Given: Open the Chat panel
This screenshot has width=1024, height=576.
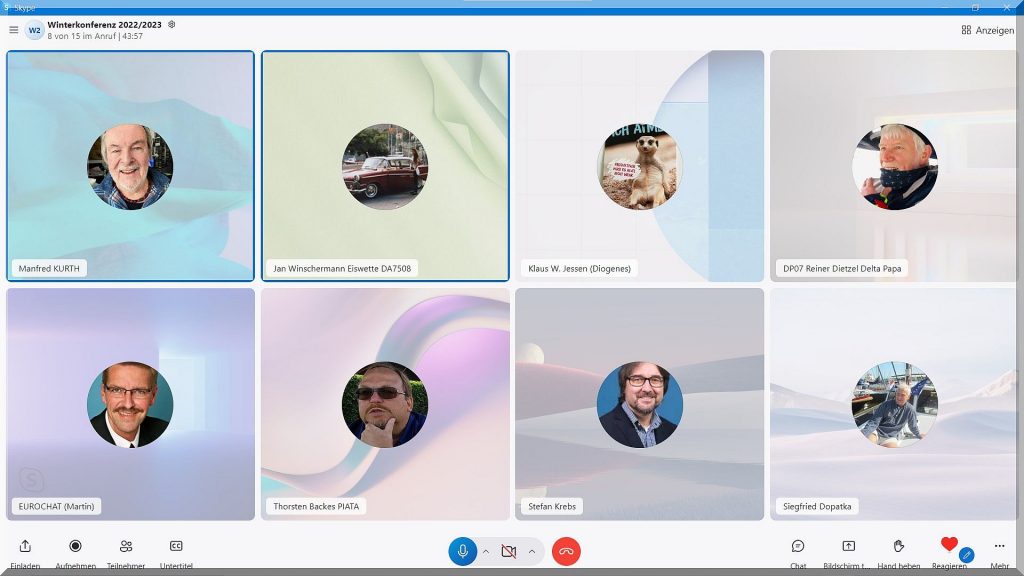Looking at the screenshot, I should coord(798,546).
